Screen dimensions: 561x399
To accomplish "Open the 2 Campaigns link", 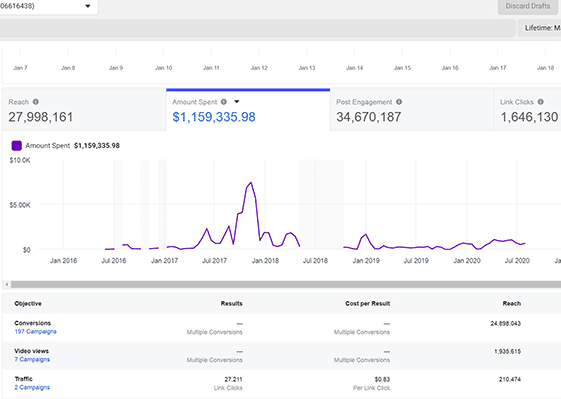I will pos(32,388).
